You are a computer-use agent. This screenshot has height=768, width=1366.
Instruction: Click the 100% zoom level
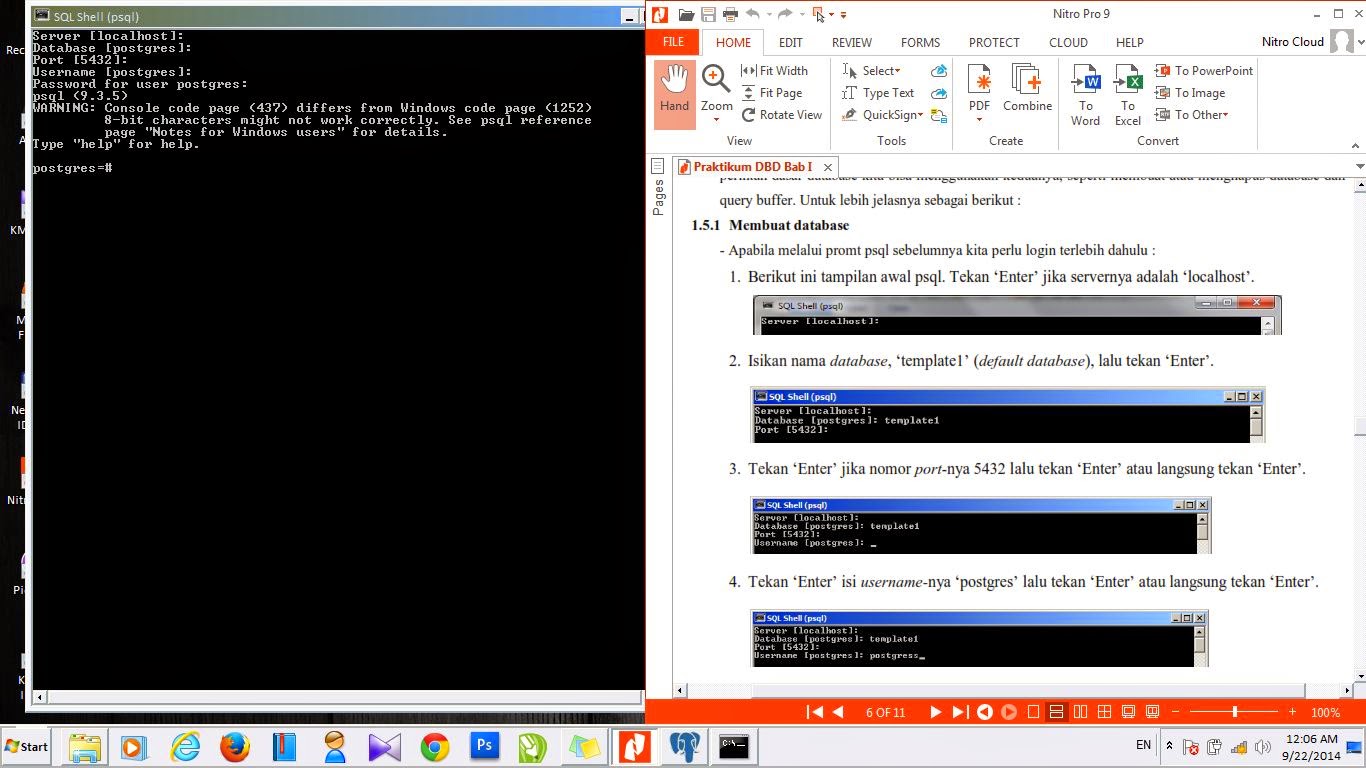(x=1325, y=713)
